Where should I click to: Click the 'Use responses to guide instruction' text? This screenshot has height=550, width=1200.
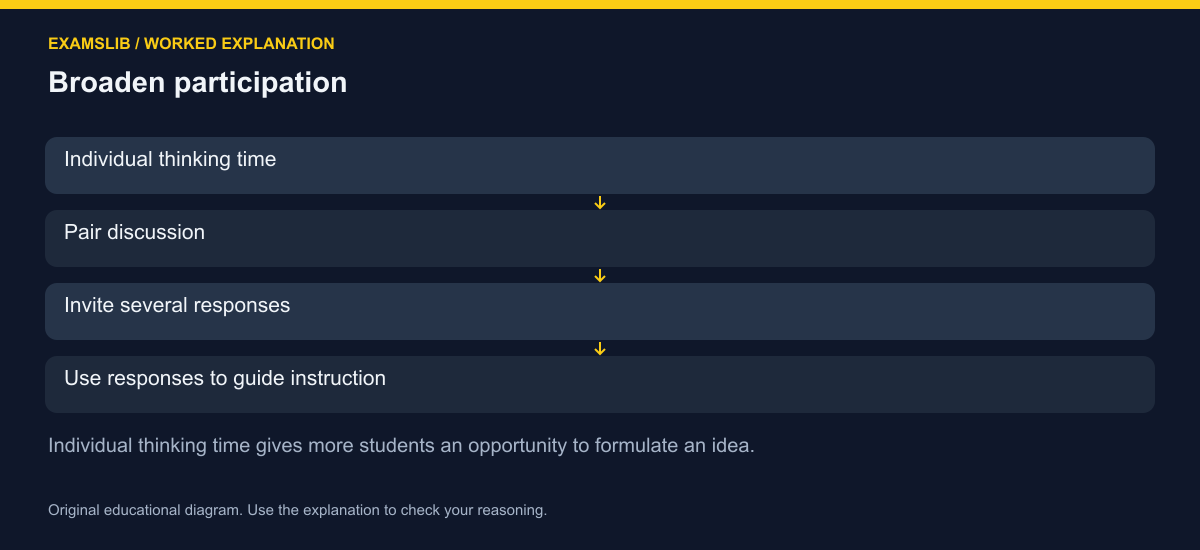pos(225,378)
